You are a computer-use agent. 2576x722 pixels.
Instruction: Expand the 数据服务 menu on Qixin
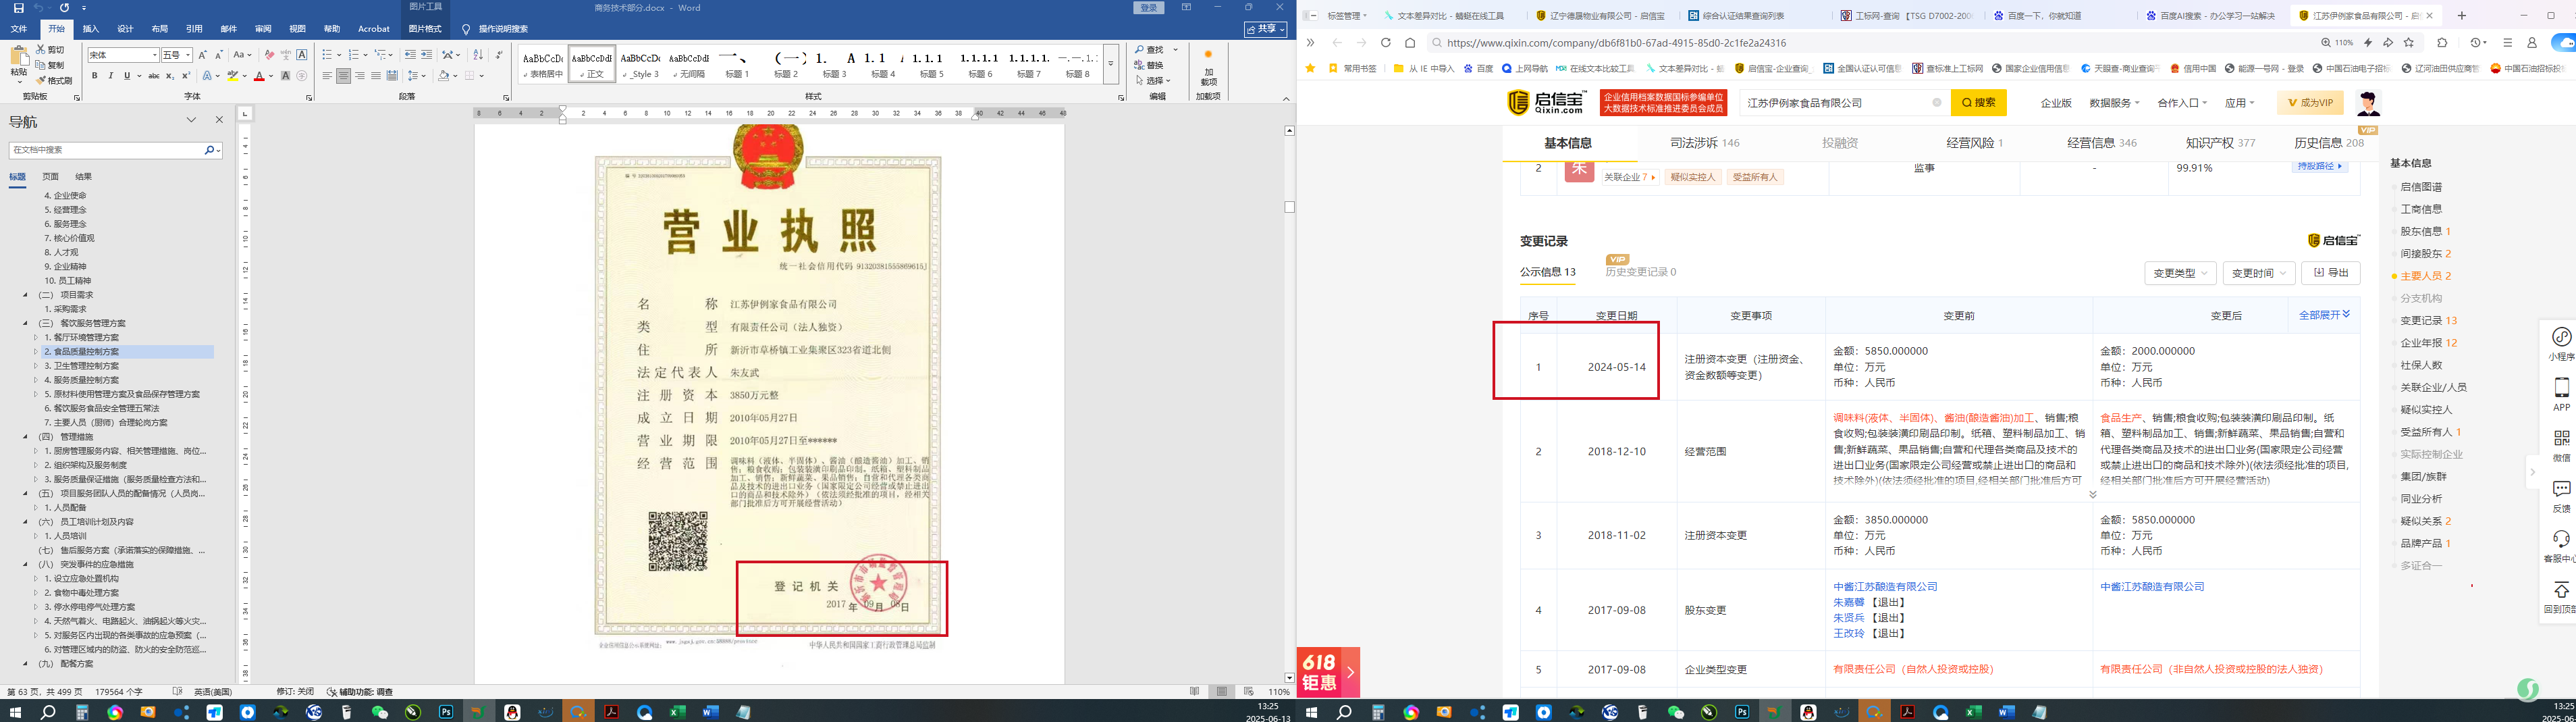pos(2115,103)
